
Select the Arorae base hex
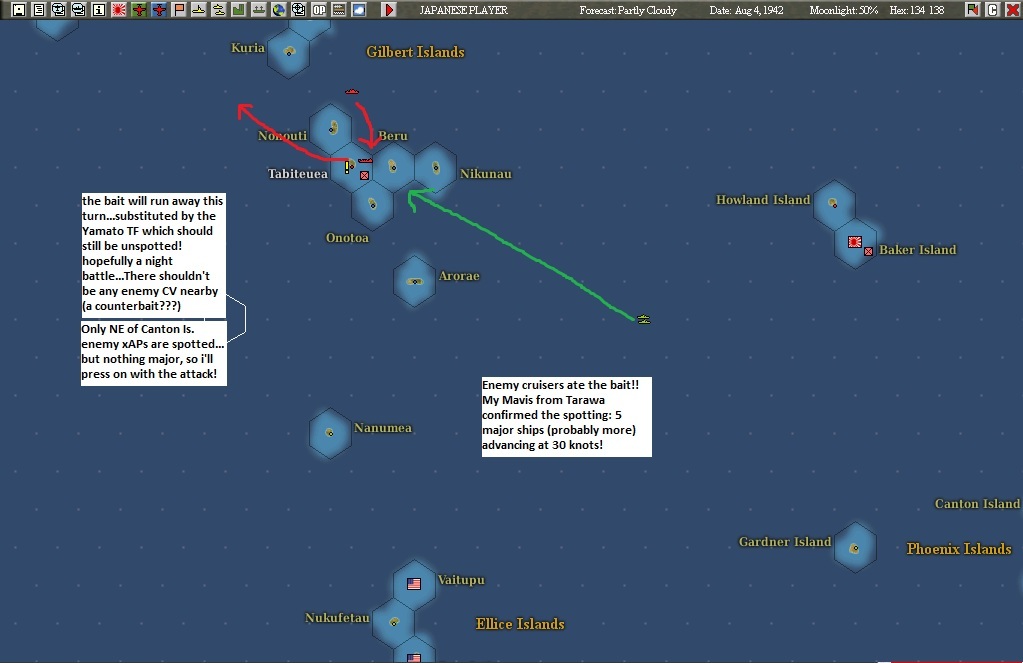click(414, 281)
